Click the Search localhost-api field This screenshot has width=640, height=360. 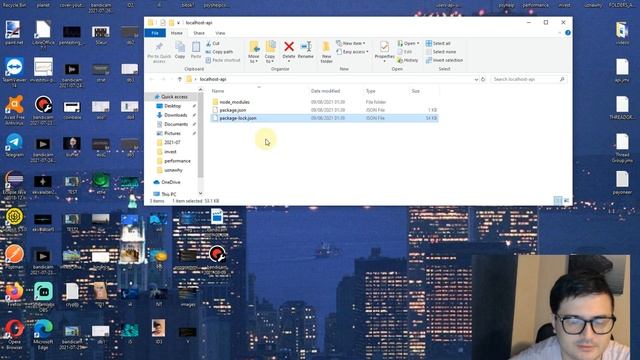tap(529, 79)
